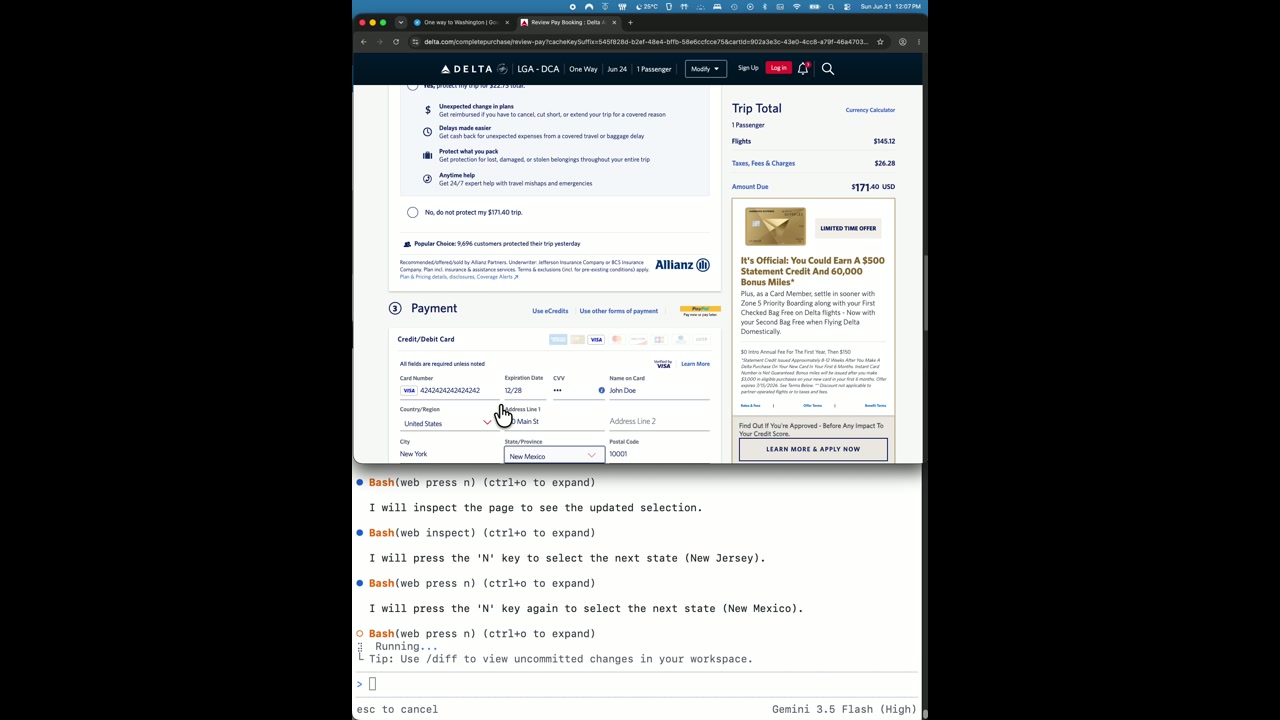Screen dimensions: 1280x720
Task: Close the 'Review Pay Booking' tab
Action: click(614, 22)
